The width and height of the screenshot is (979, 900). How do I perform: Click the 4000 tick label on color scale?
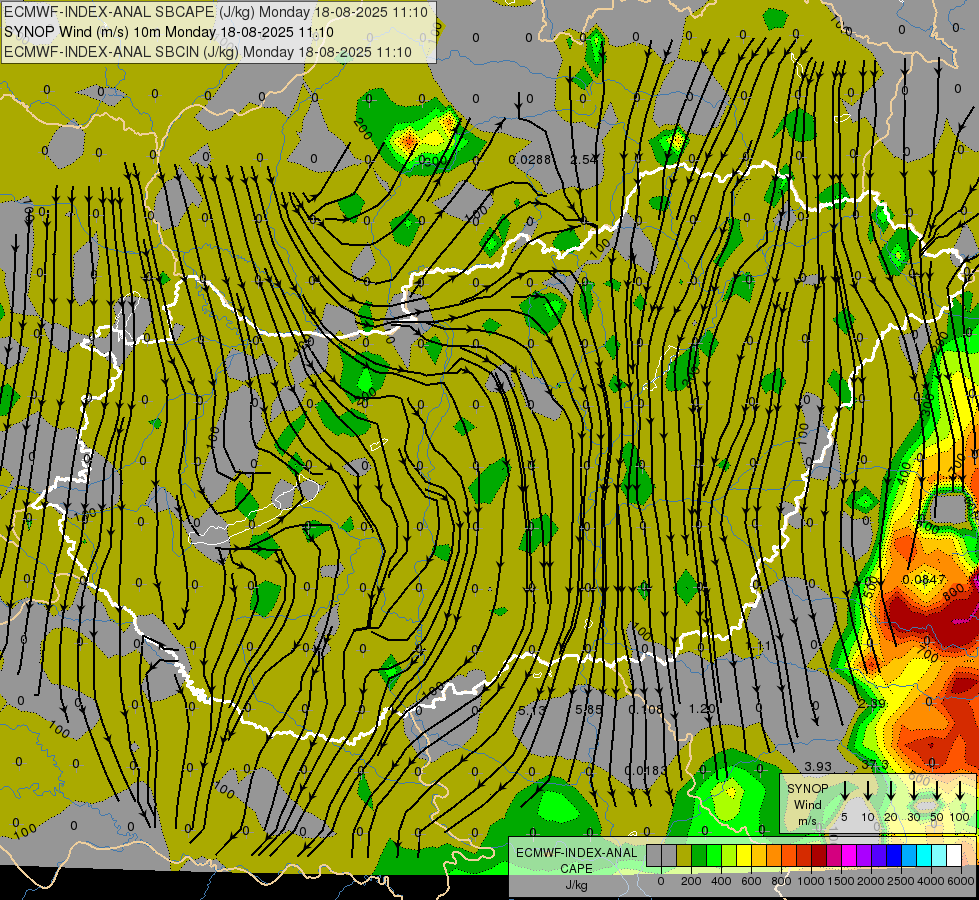pos(930,881)
